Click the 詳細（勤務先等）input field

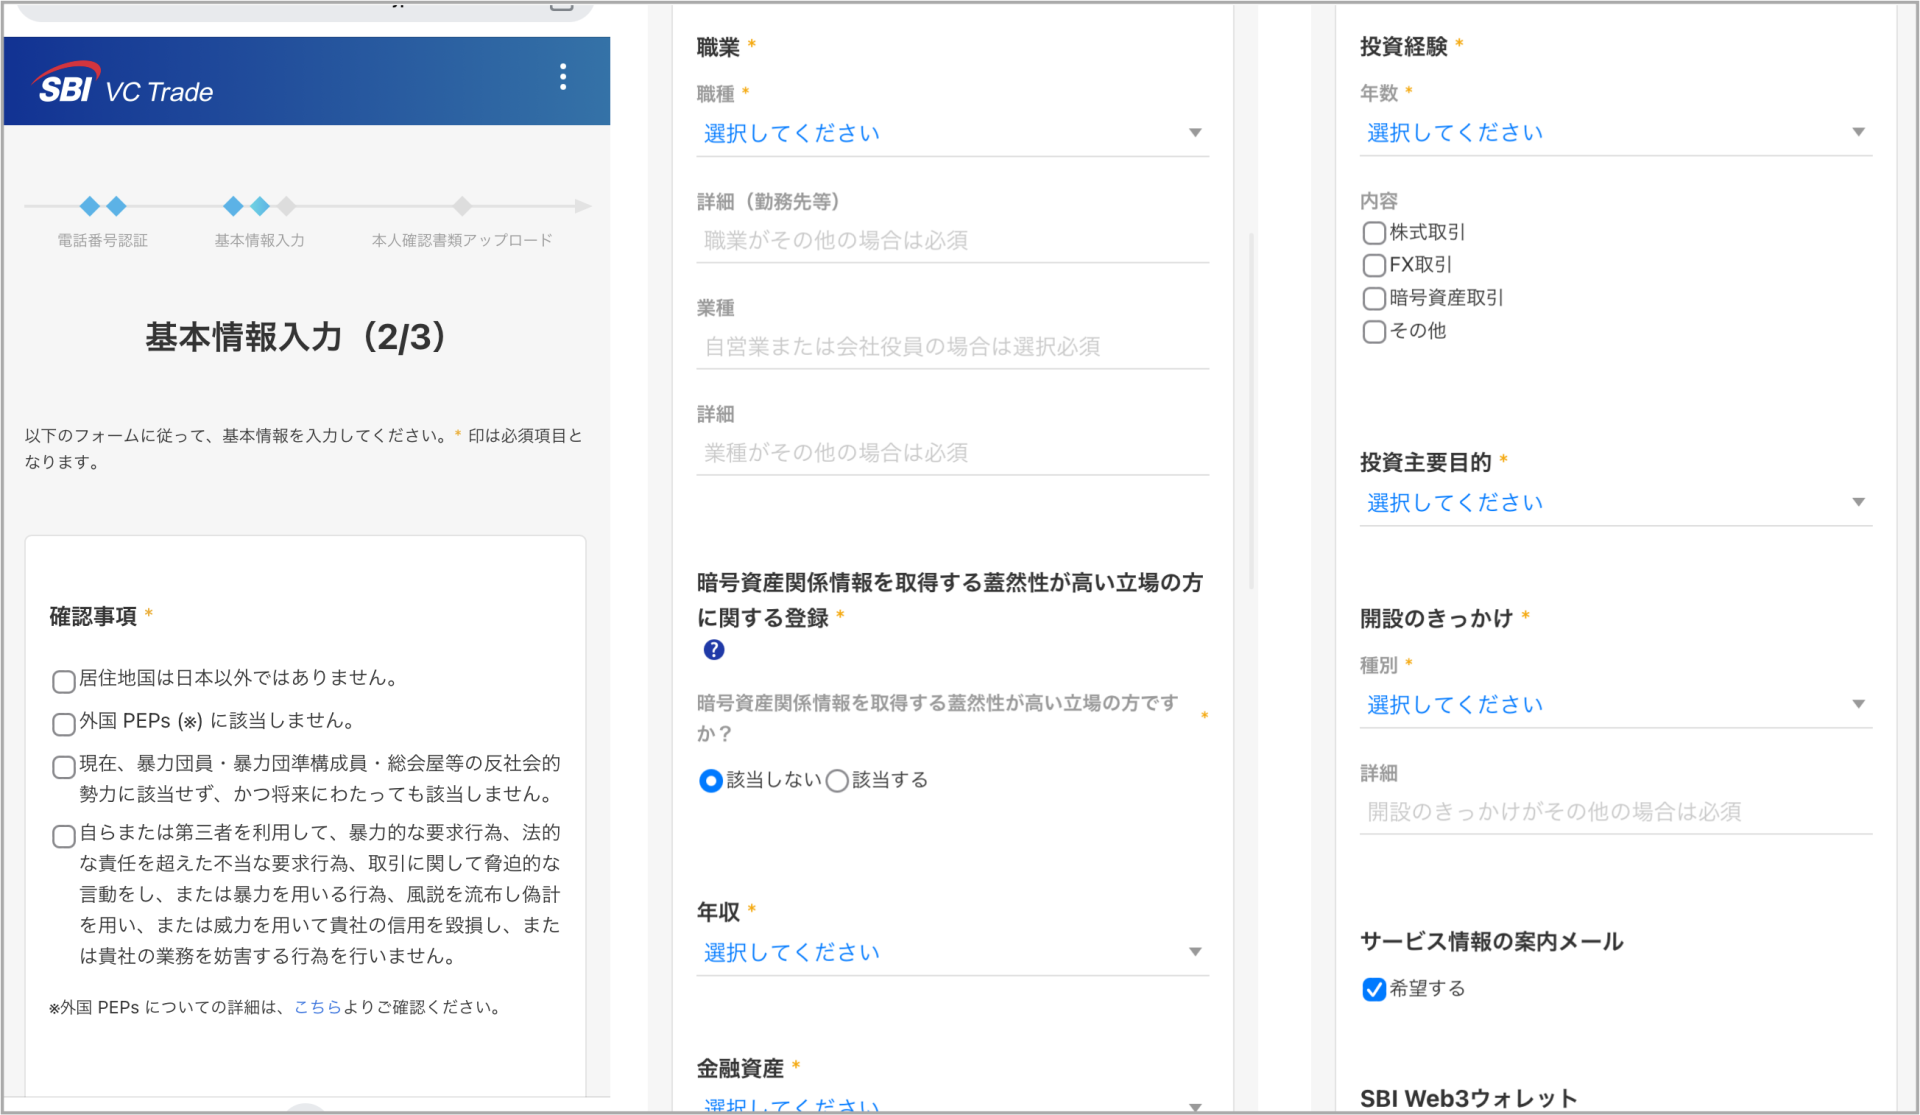(x=950, y=239)
